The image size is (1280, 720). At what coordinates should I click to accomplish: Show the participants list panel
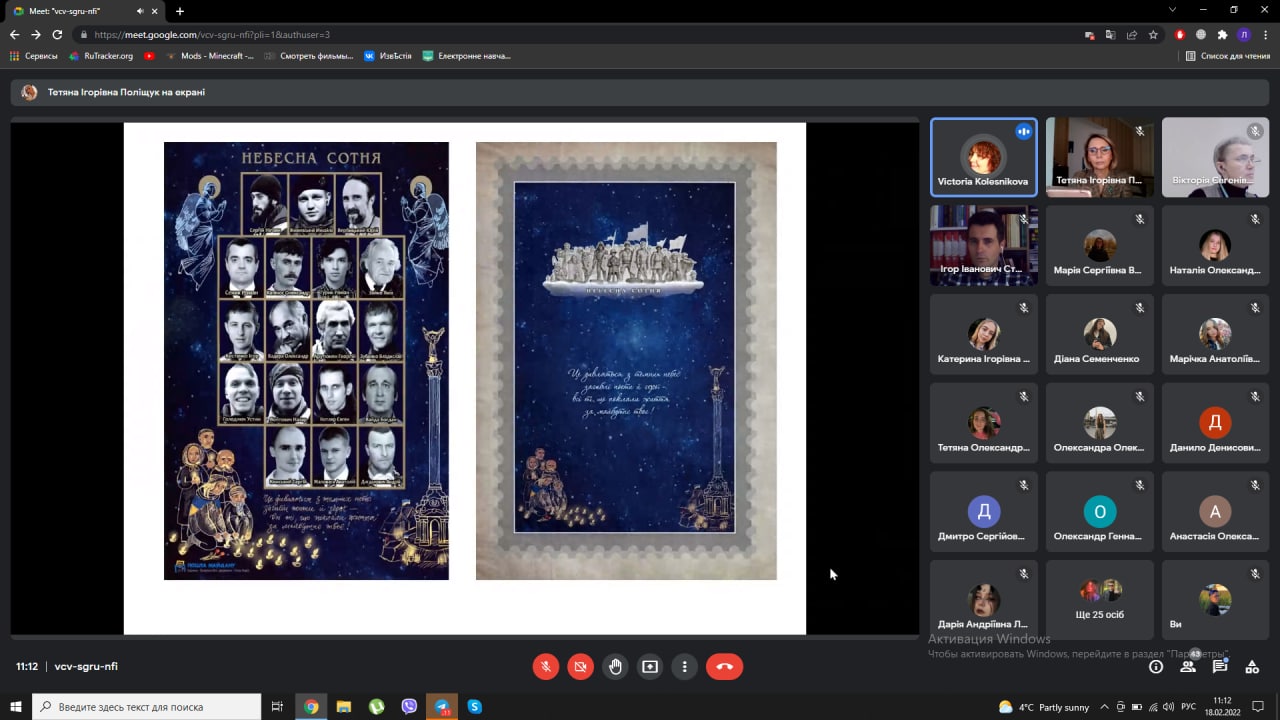click(x=1188, y=666)
